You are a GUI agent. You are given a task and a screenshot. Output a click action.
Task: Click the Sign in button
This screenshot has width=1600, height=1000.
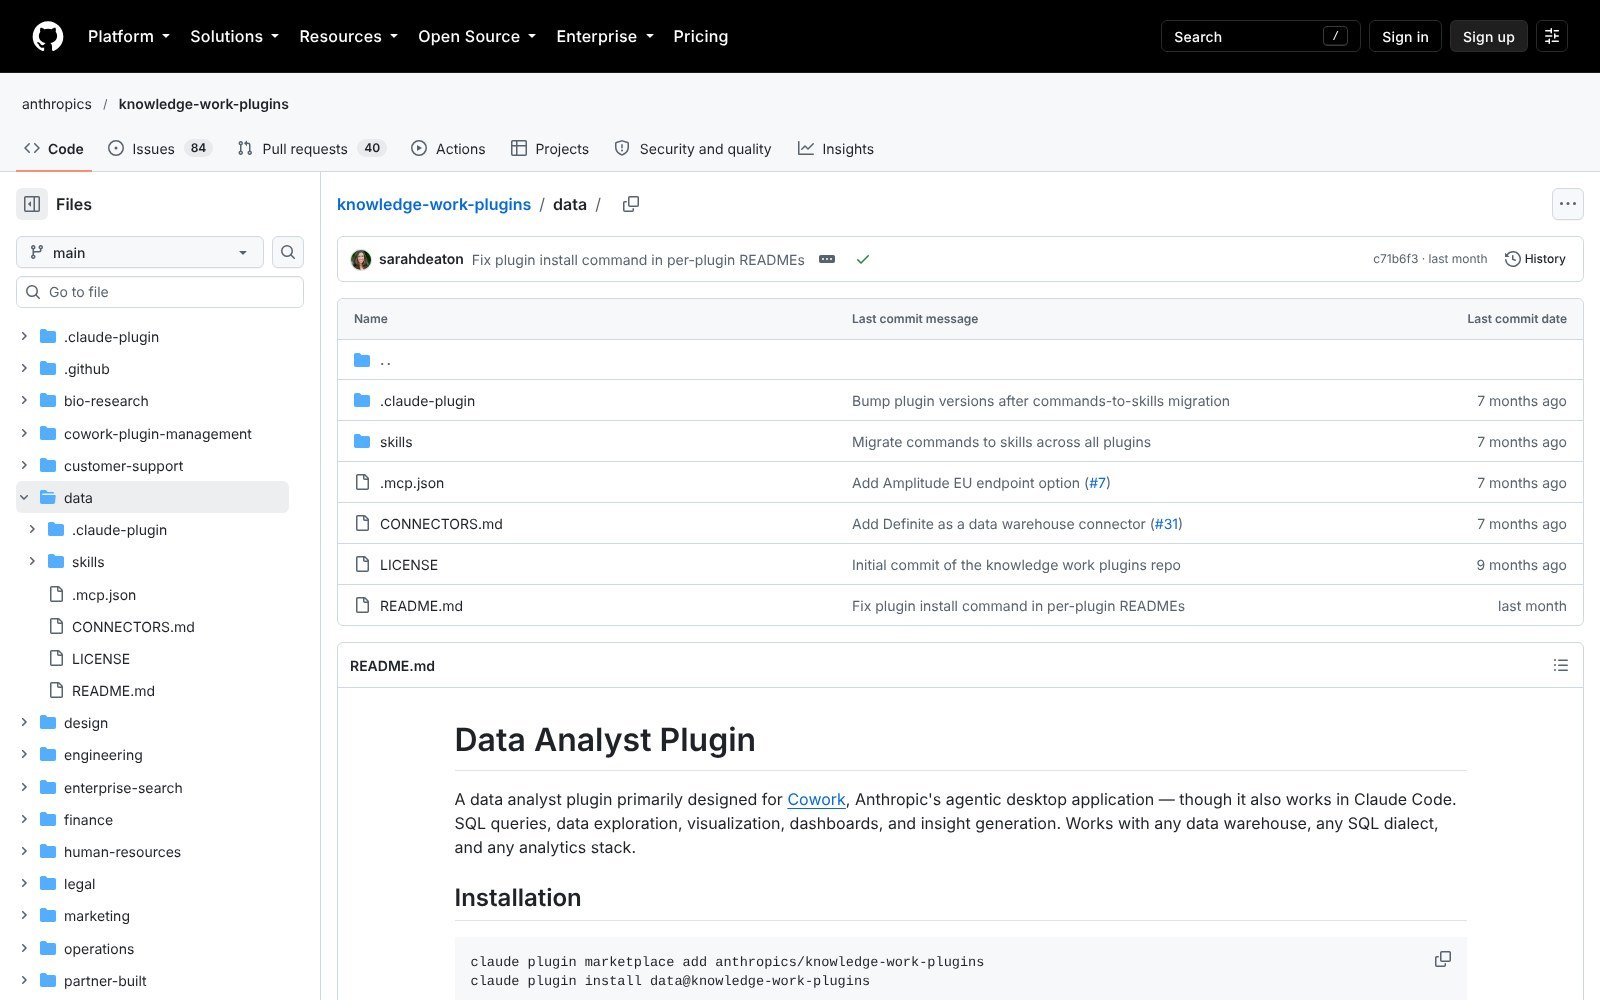pos(1405,36)
